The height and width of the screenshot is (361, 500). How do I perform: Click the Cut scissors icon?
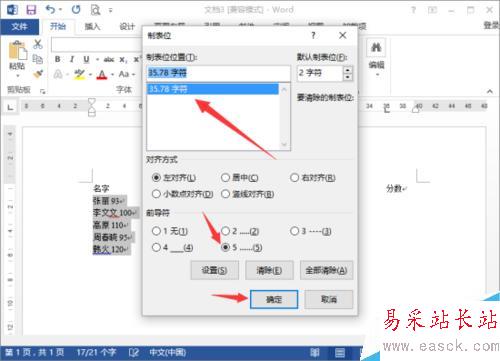(38, 44)
